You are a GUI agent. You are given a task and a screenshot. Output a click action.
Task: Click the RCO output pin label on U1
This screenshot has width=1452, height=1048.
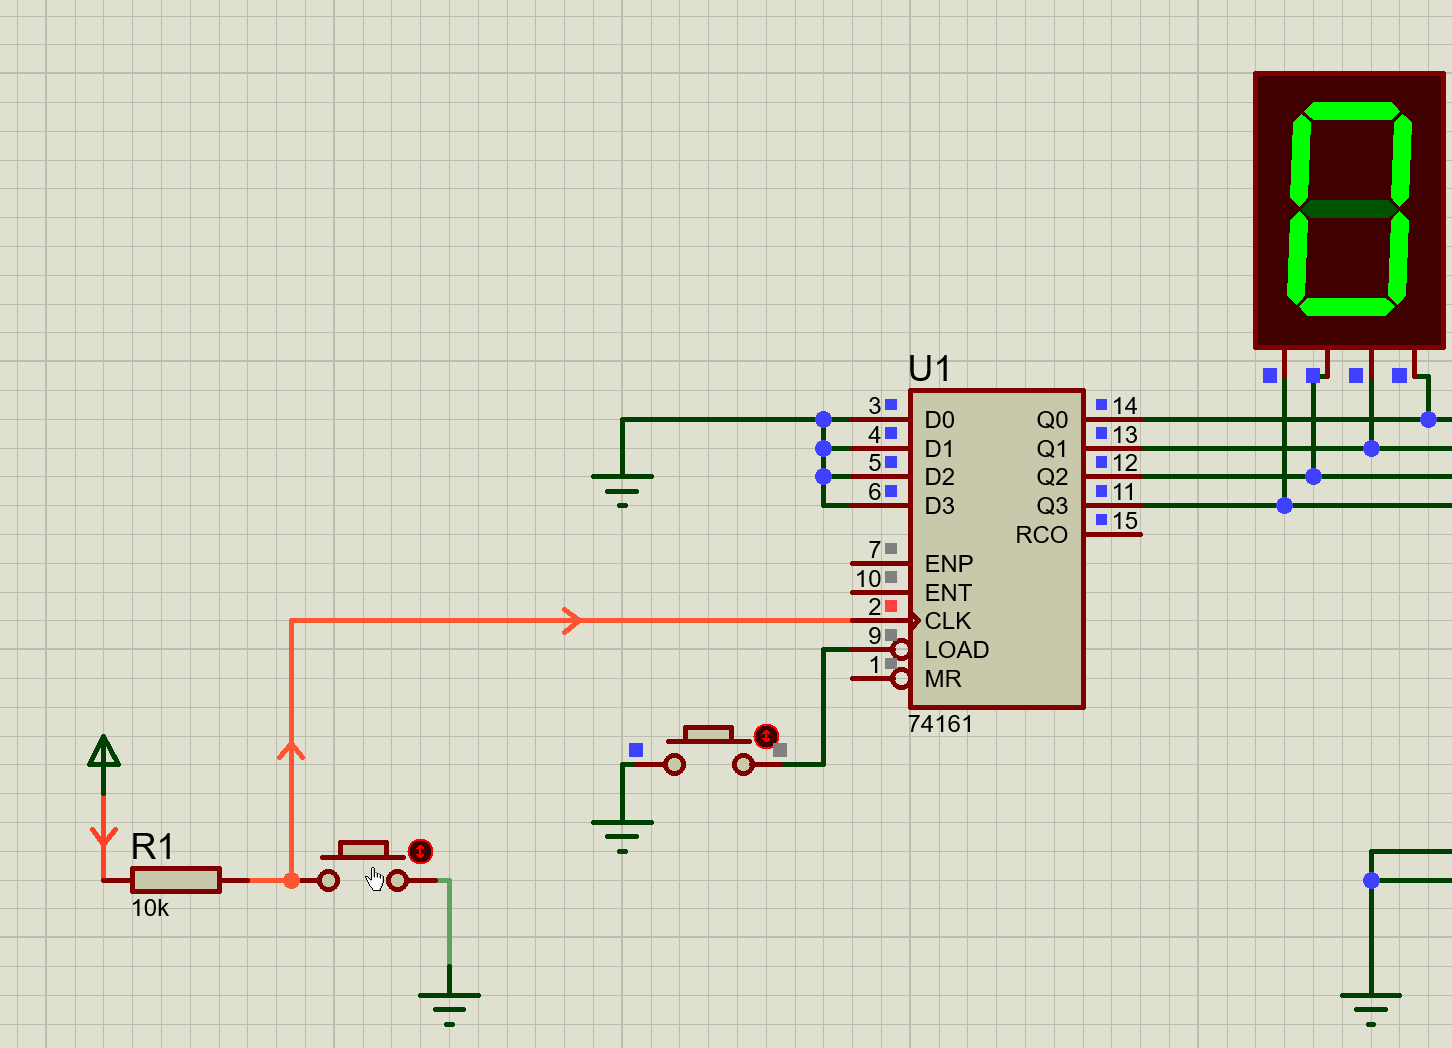pyautogui.click(x=1041, y=535)
